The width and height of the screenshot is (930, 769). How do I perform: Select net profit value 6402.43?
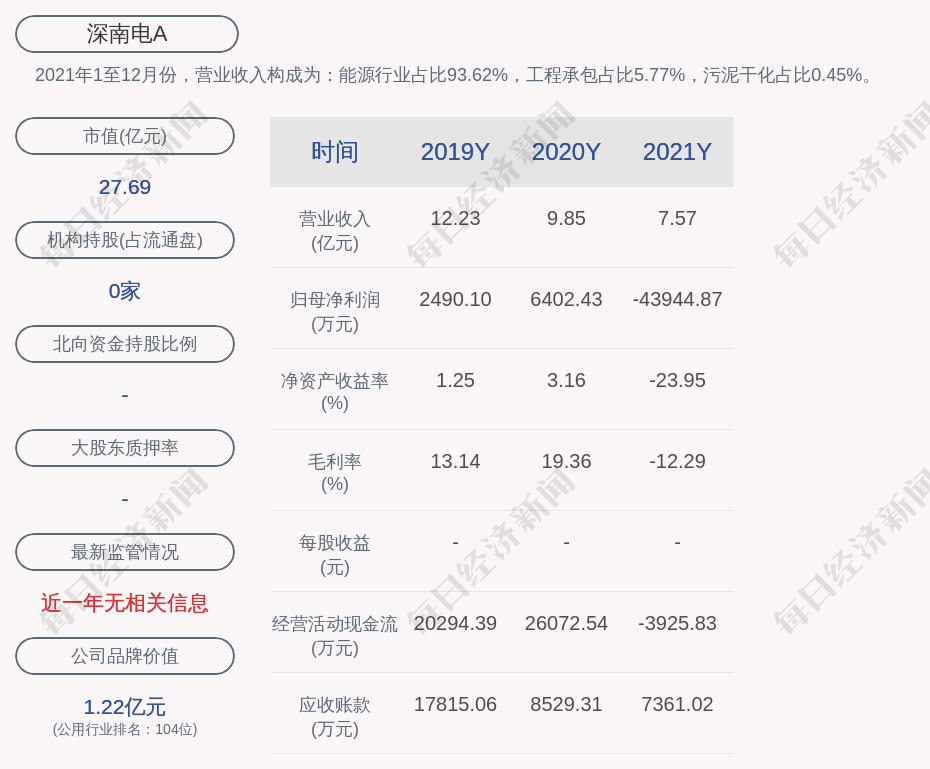tap(566, 299)
